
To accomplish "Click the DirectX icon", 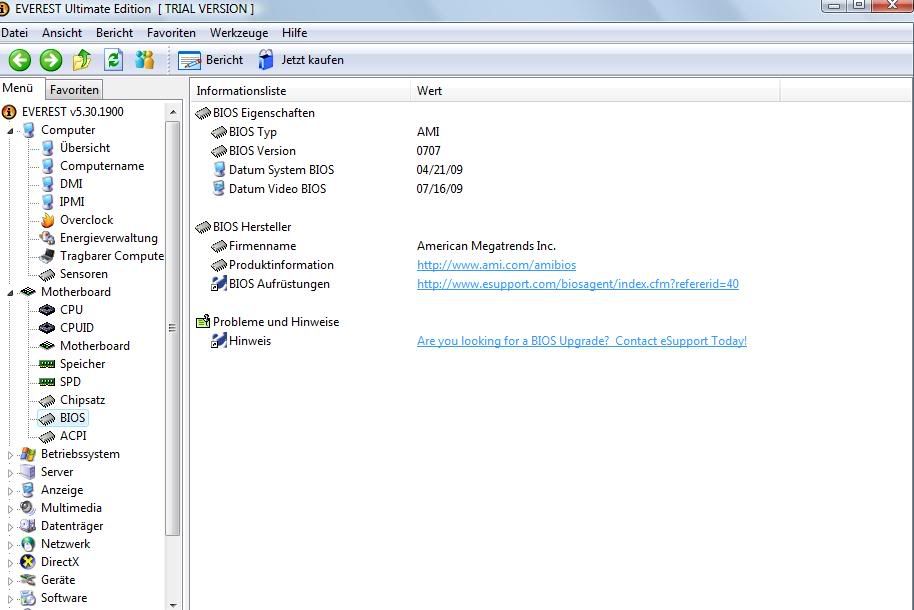I will (28, 562).
